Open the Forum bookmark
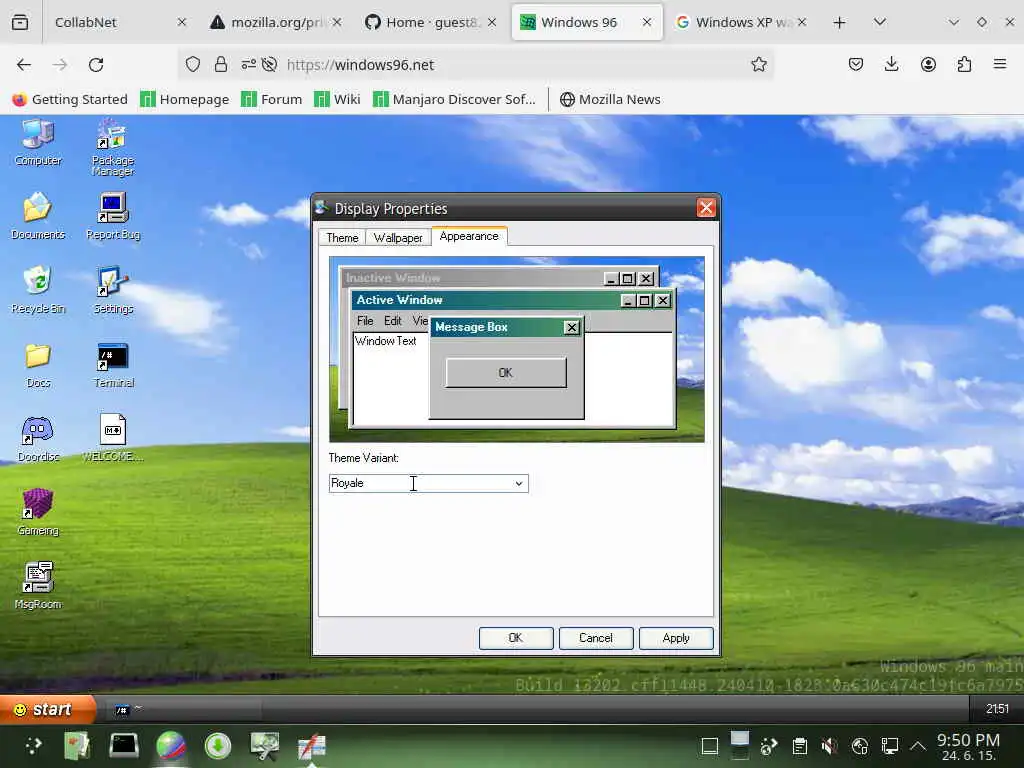 [x=272, y=99]
